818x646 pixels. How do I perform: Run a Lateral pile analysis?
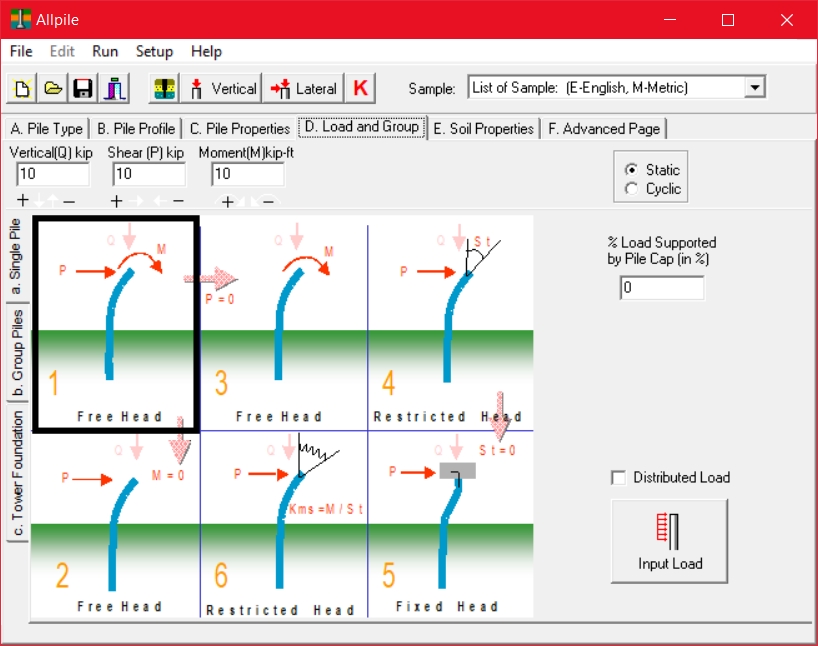pyautogui.click(x=302, y=88)
